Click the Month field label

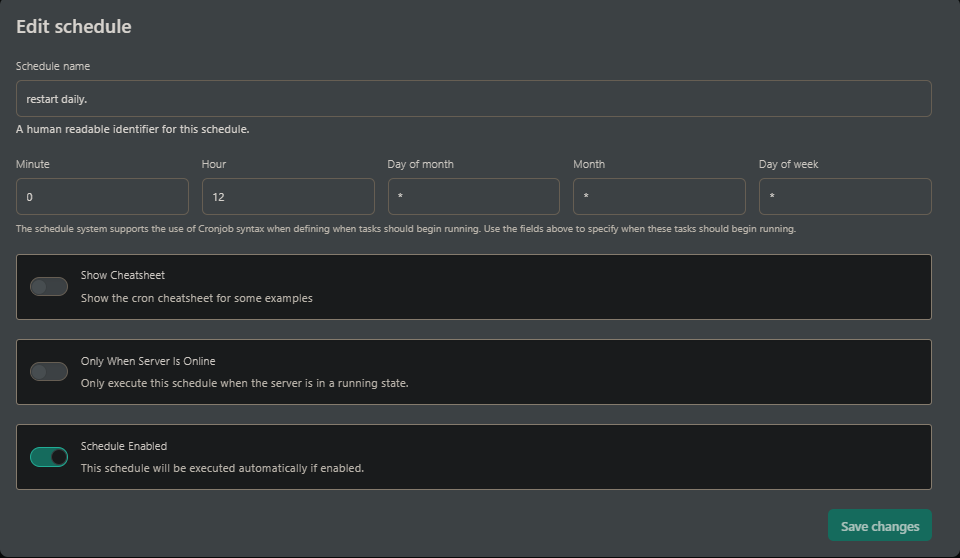(589, 164)
